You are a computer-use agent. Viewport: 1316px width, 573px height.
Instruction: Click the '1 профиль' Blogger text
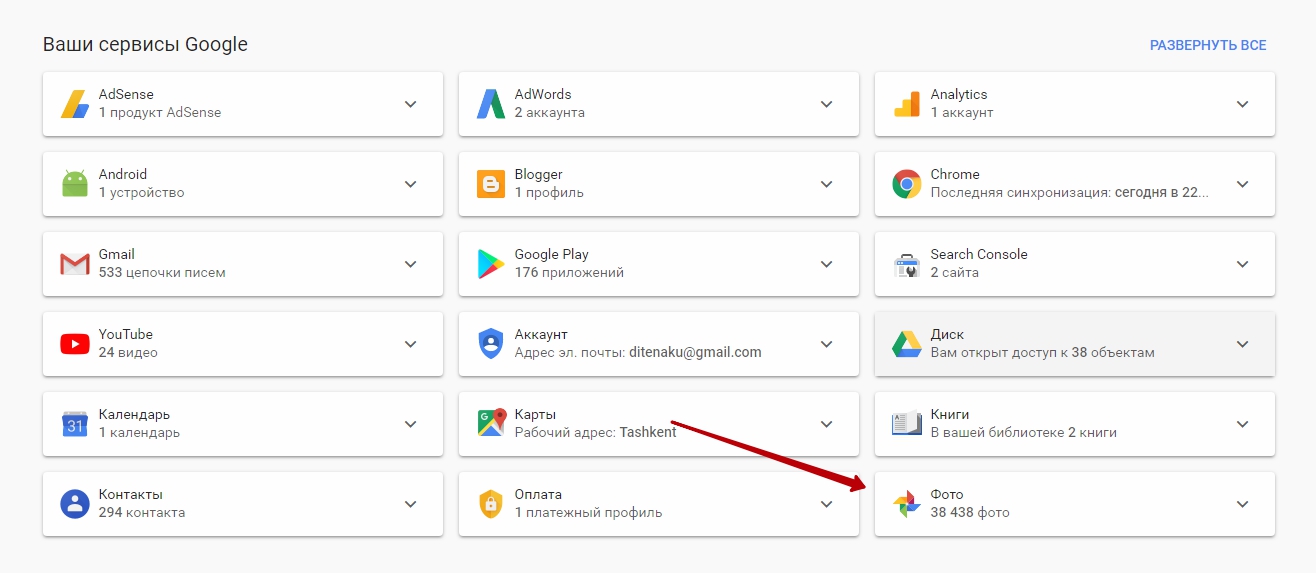(x=549, y=193)
